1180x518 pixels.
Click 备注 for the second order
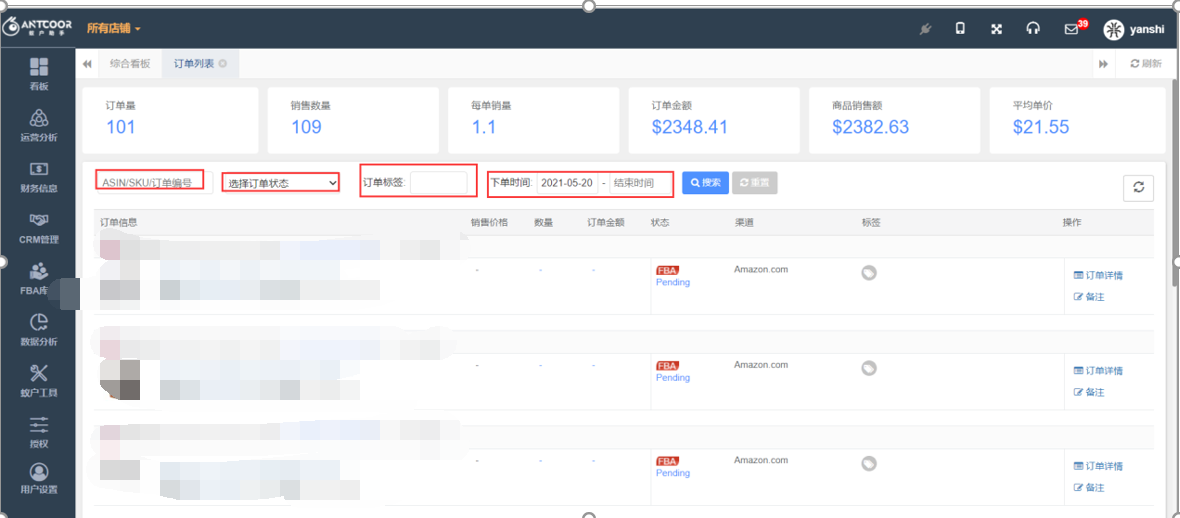click(1089, 392)
